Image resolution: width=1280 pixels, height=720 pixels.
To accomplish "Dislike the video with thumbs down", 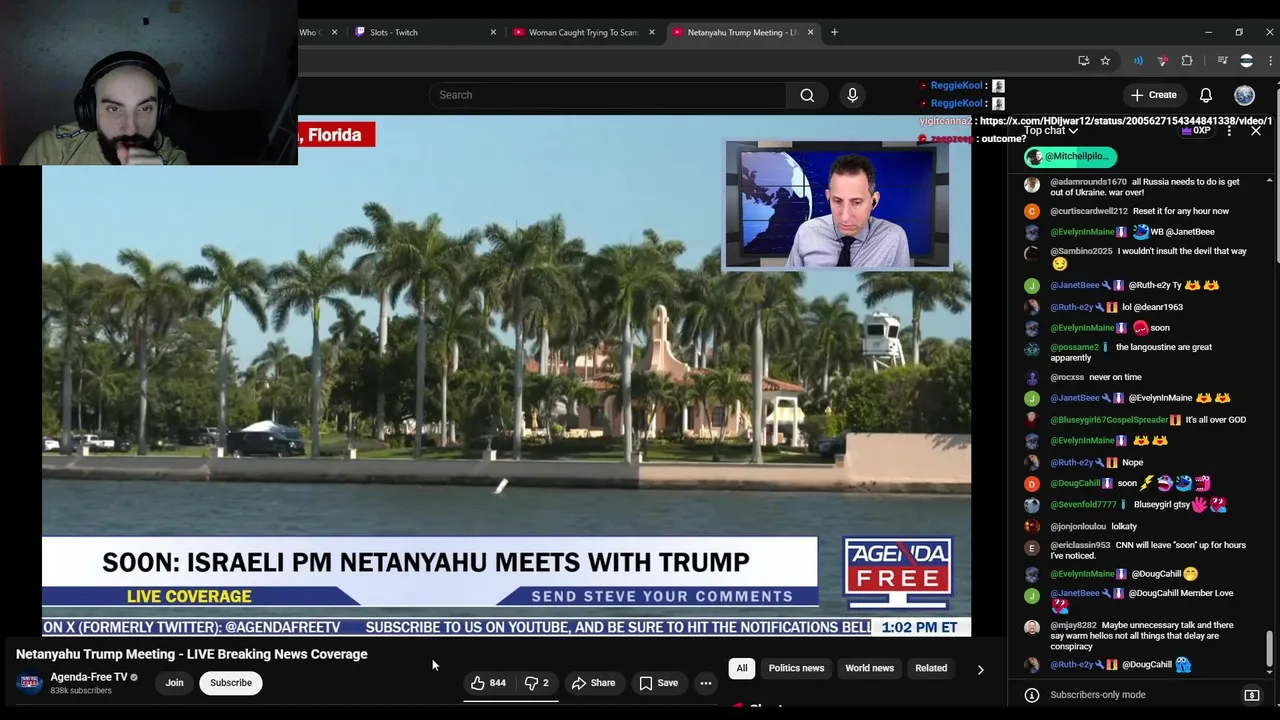I will pyautogui.click(x=537, y=683).
